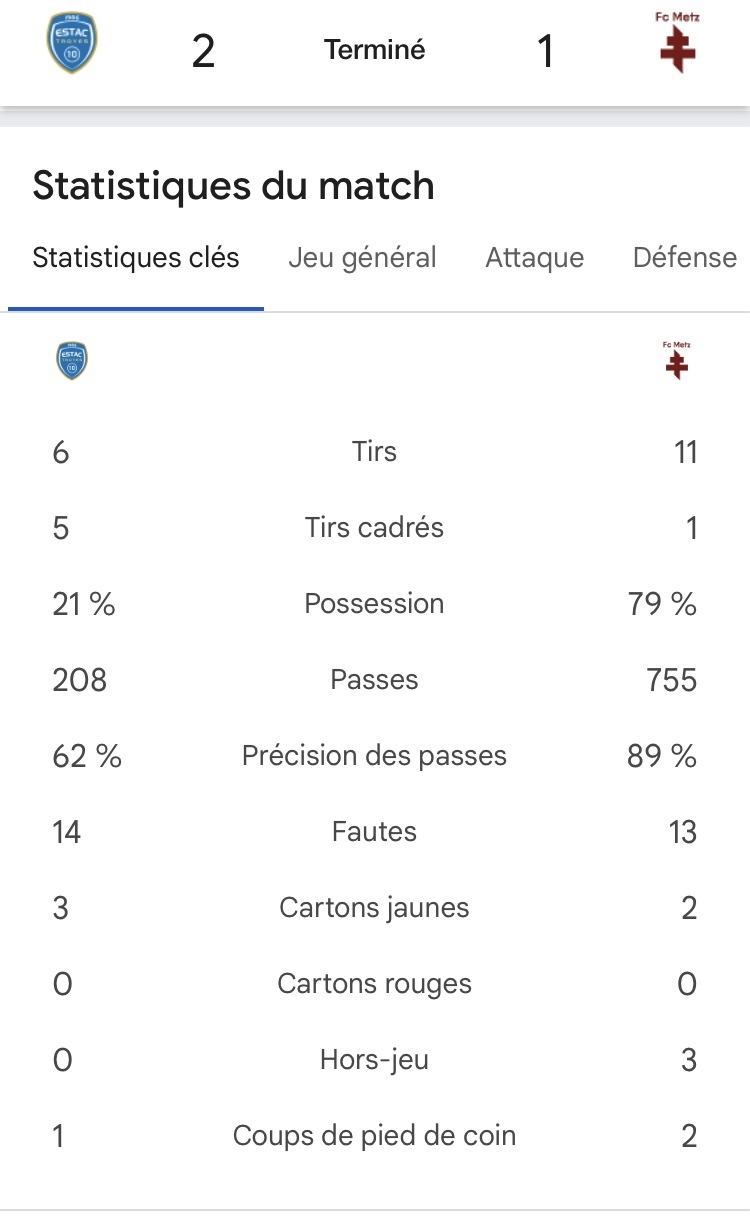The width and height of the screenshot is (750, 1217).
Task: Switch to the Jeu général tab
Action: (x=363, y=258)
